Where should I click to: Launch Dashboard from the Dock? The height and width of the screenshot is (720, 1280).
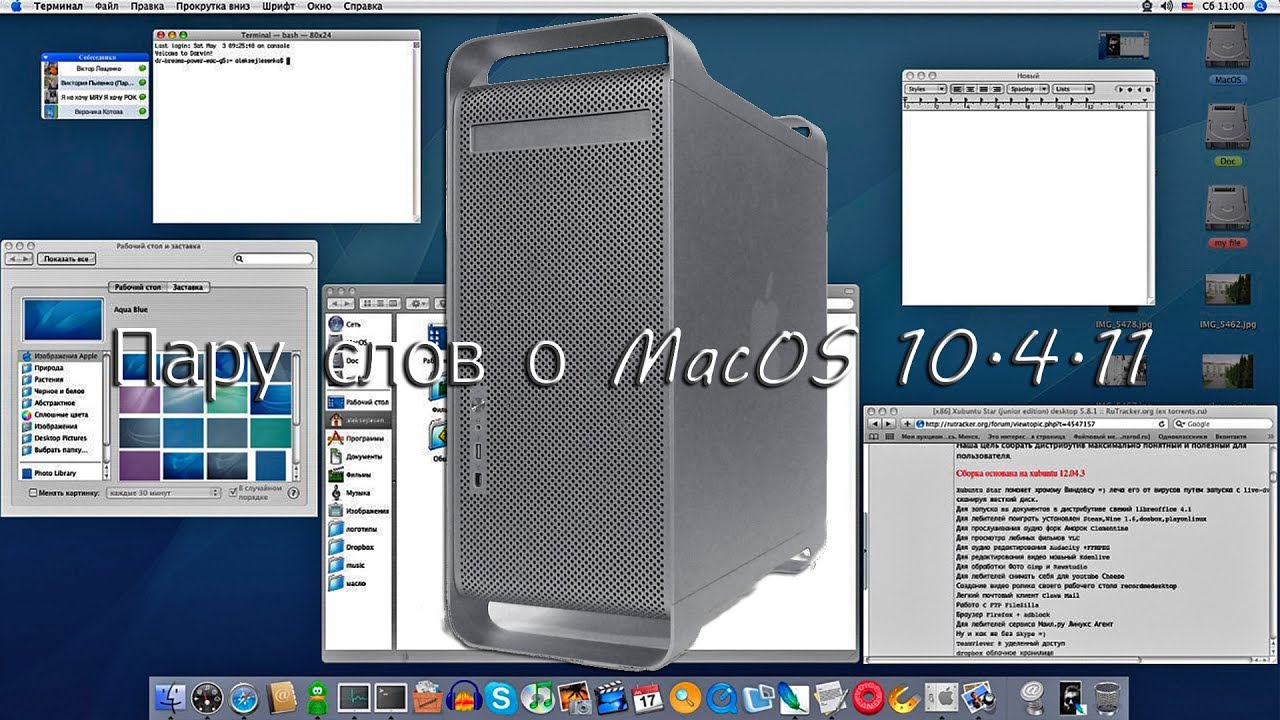(x=207, y=697)
